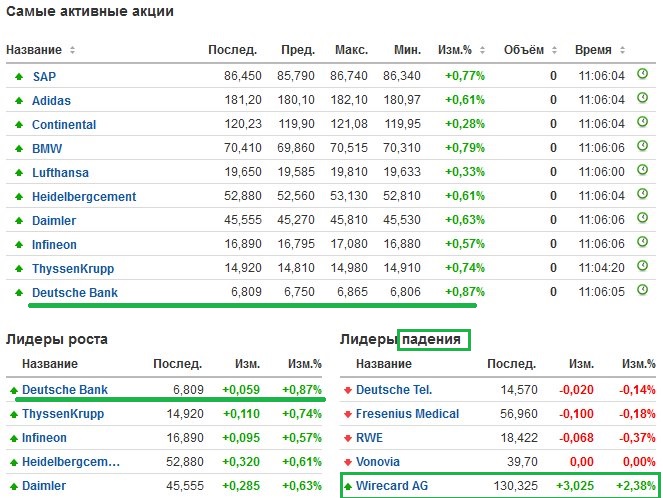Click the clock icon in Infineon row

(642, 242)
